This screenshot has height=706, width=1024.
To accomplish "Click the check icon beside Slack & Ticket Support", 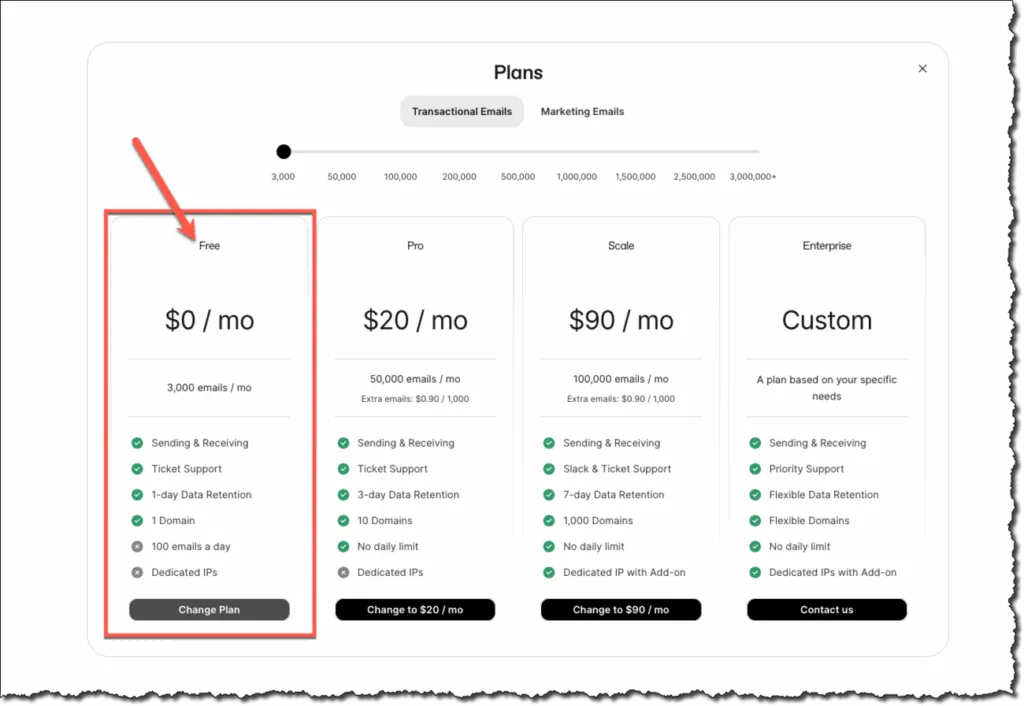I will point(549,469).
